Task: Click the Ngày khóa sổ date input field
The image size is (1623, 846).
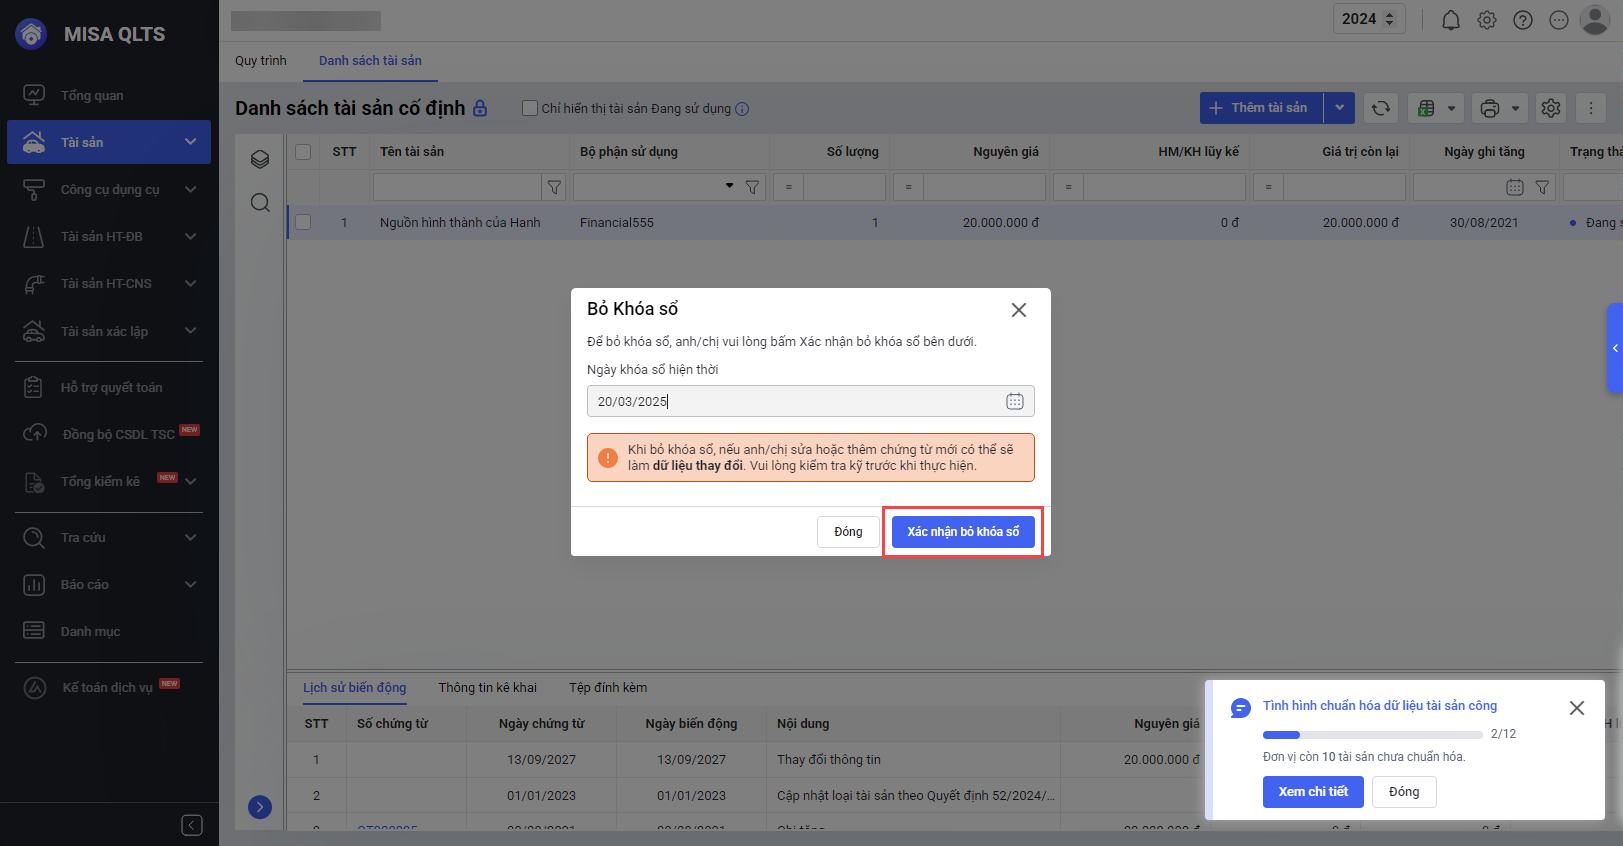Action: (795, 401)
